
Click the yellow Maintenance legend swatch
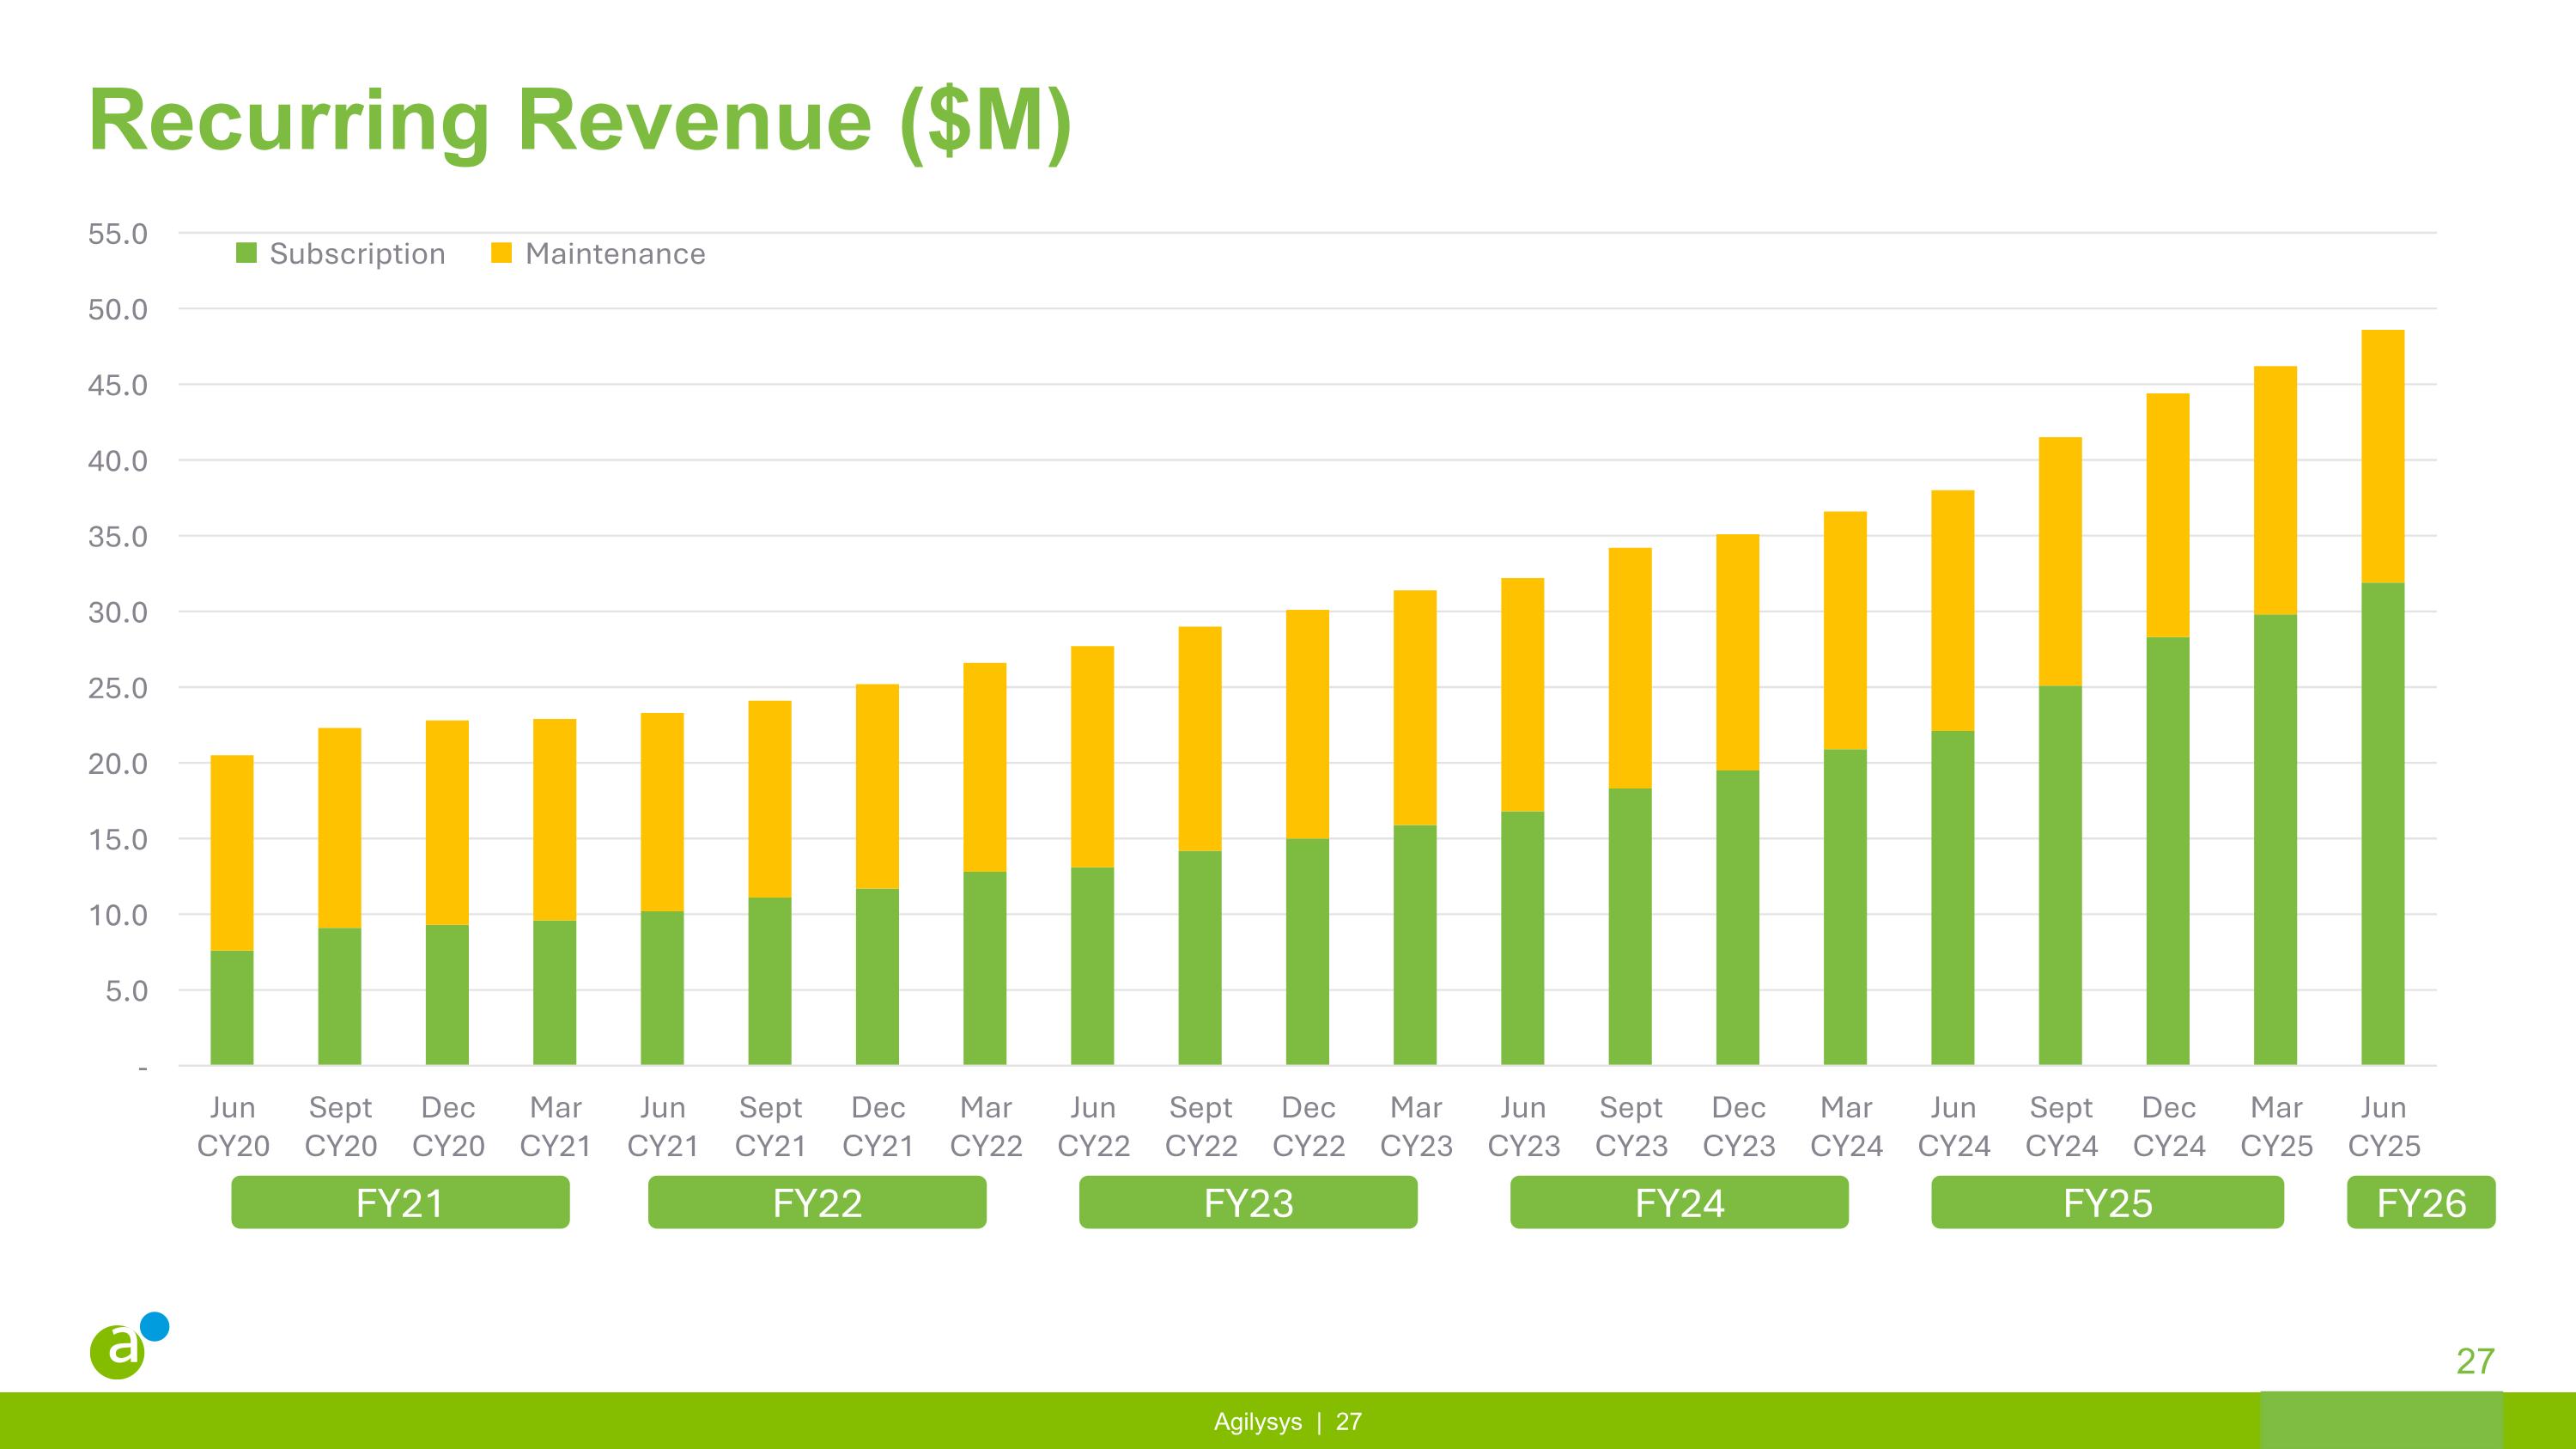click(x=502, y=253)
